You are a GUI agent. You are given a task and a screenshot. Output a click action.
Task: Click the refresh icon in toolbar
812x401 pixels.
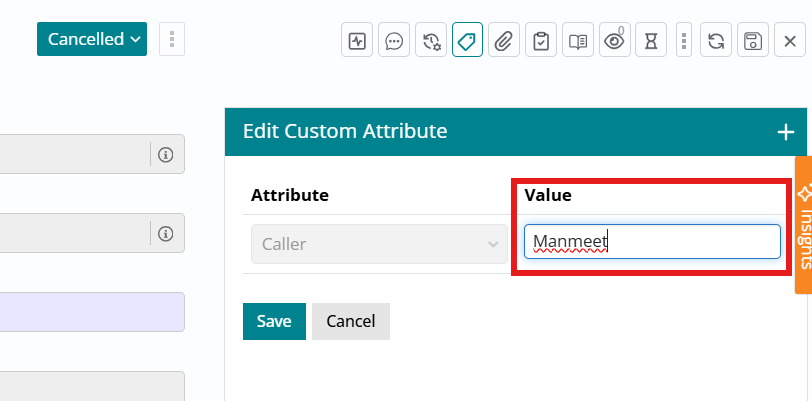point(716,41)
